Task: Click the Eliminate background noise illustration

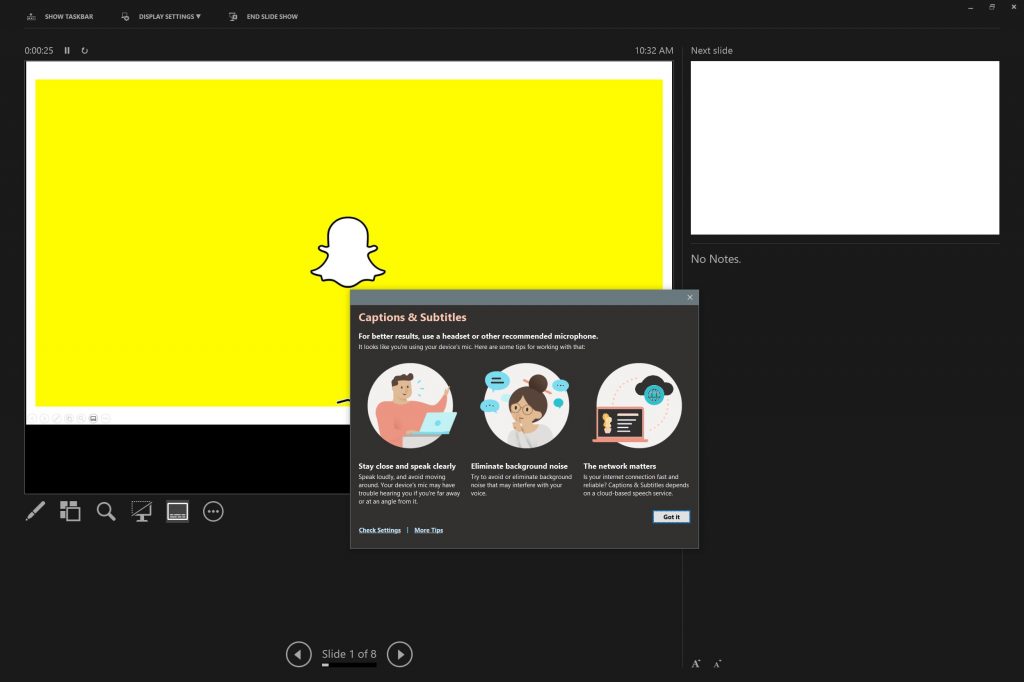Action: [x=525, y=406]
